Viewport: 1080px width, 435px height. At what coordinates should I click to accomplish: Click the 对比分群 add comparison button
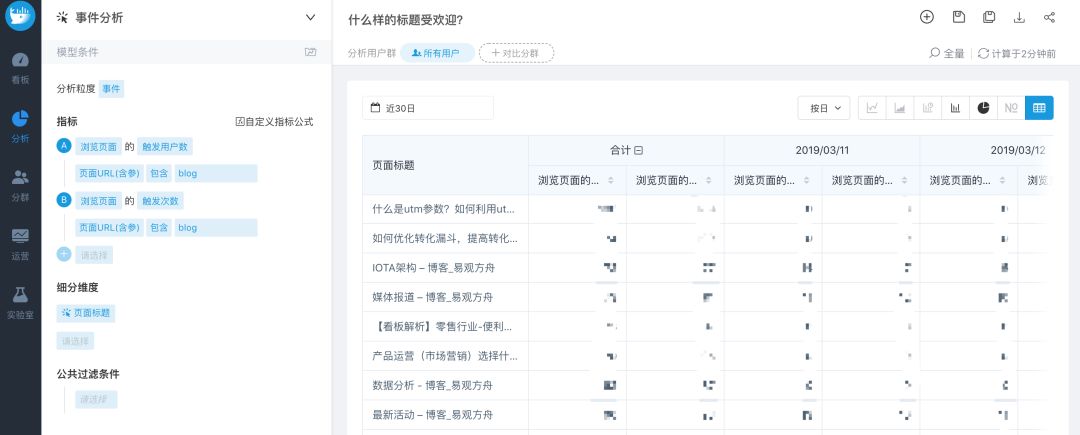point(516,53)
